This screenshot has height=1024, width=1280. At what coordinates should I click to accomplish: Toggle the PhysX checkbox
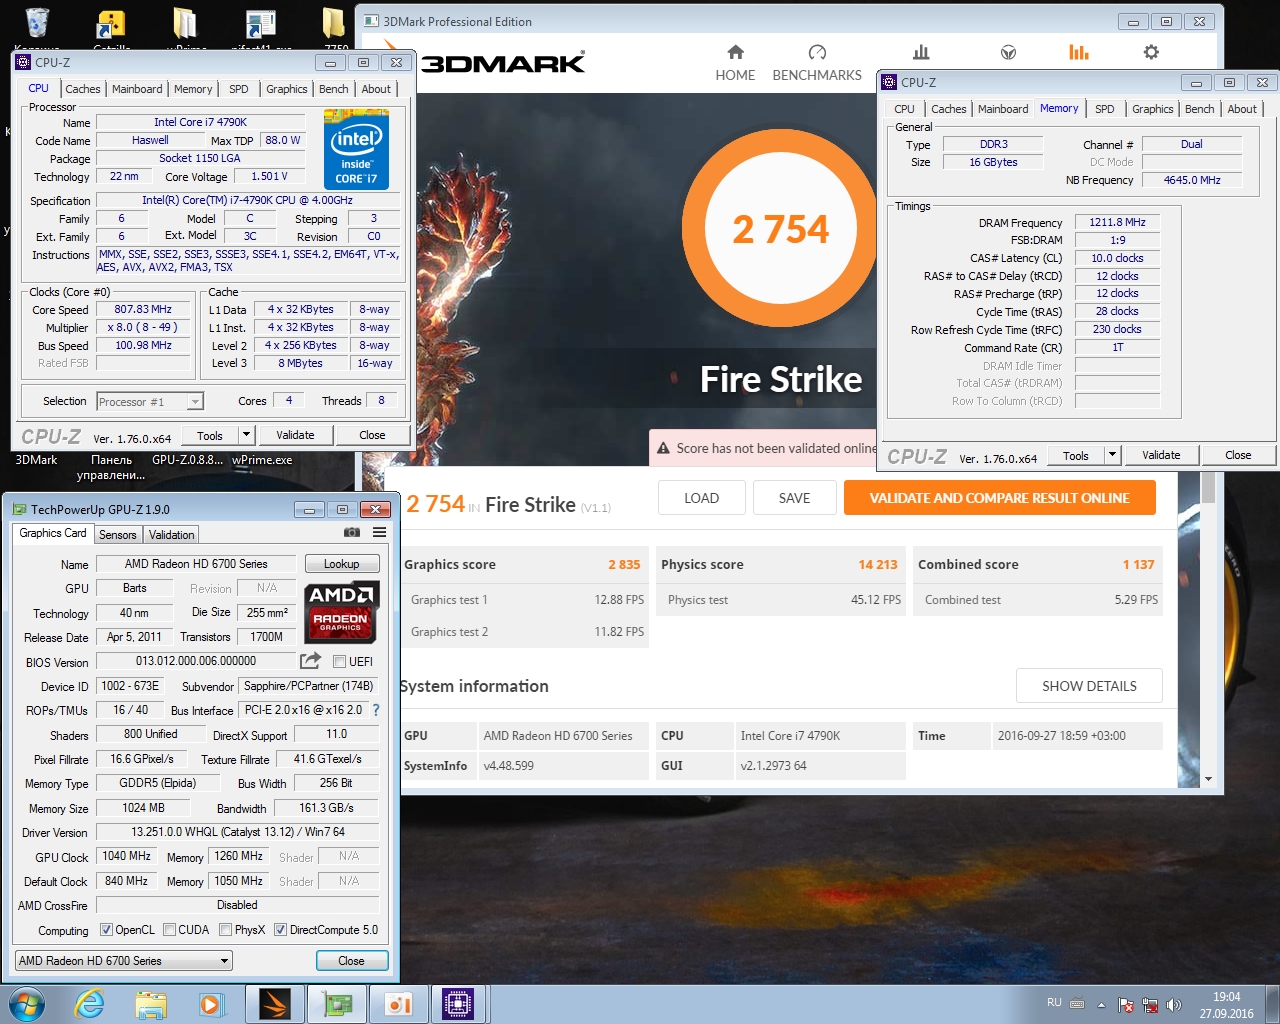[225, 930]
